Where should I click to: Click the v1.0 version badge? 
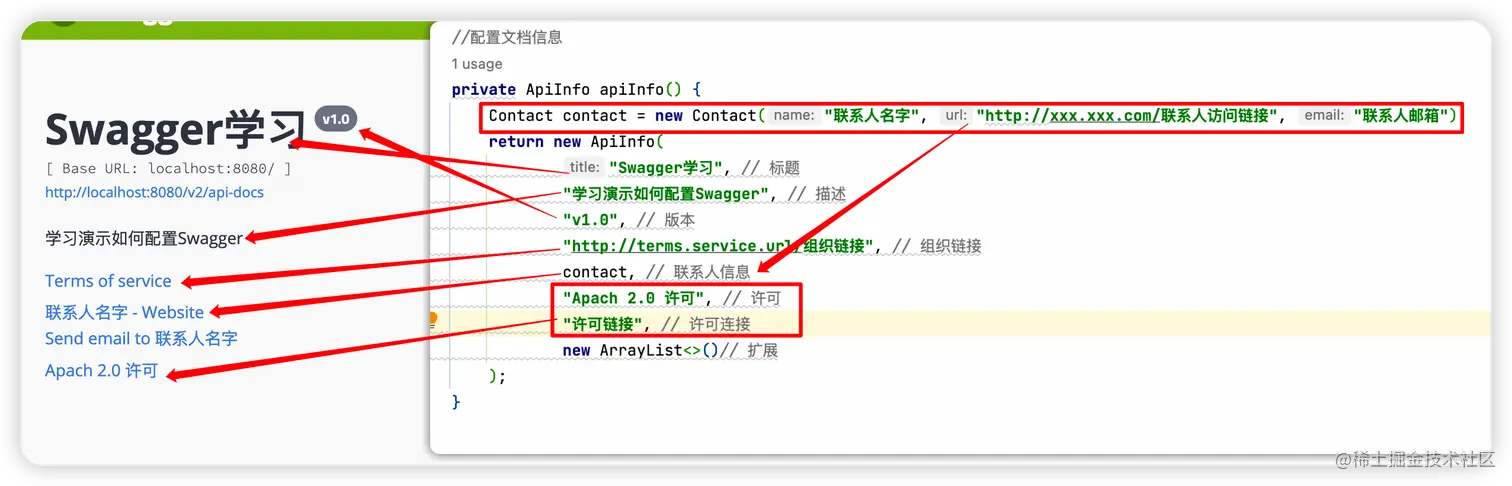335,119
